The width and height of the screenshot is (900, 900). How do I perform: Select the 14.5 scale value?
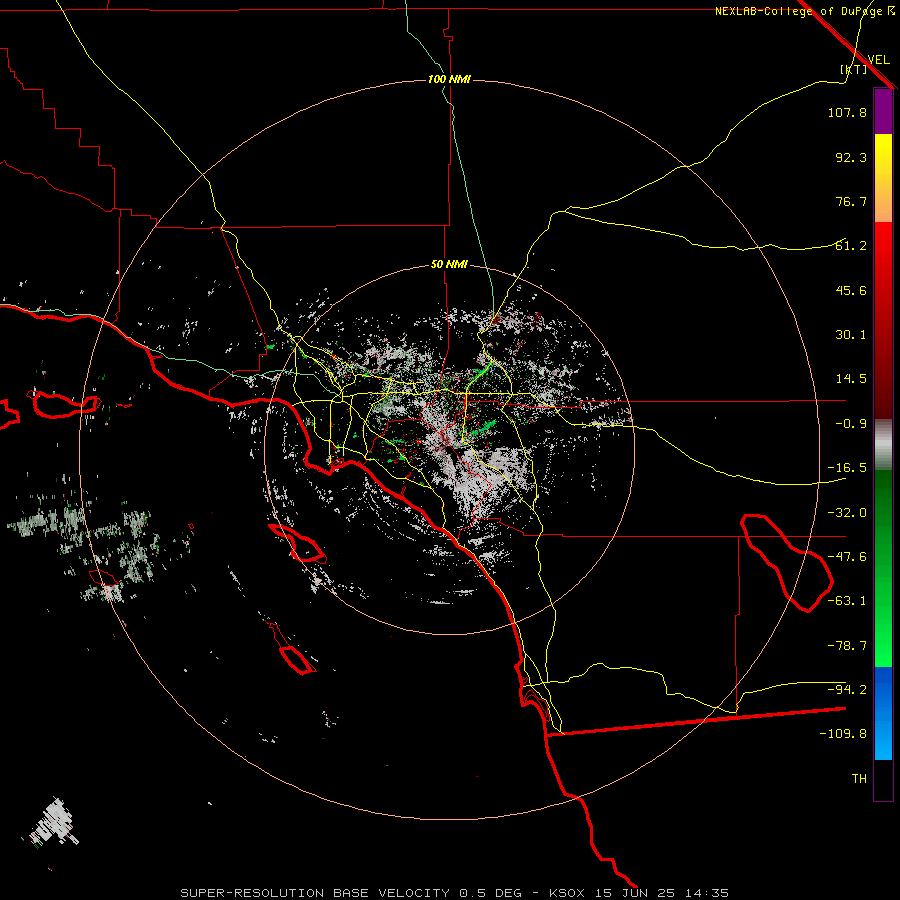click(851, 379)
